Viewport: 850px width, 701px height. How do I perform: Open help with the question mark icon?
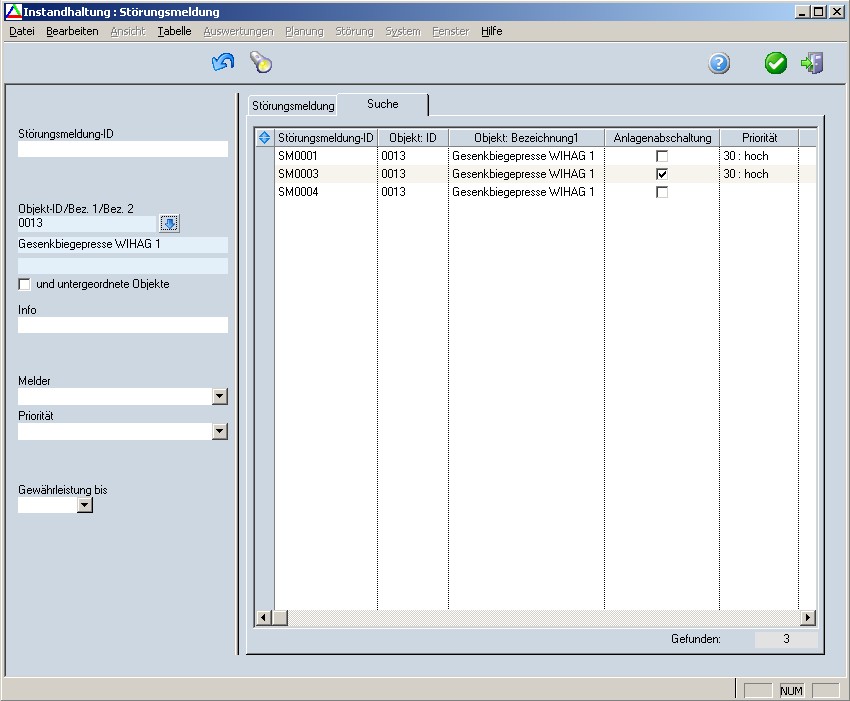pyautogui.click(x=719, y=64)
